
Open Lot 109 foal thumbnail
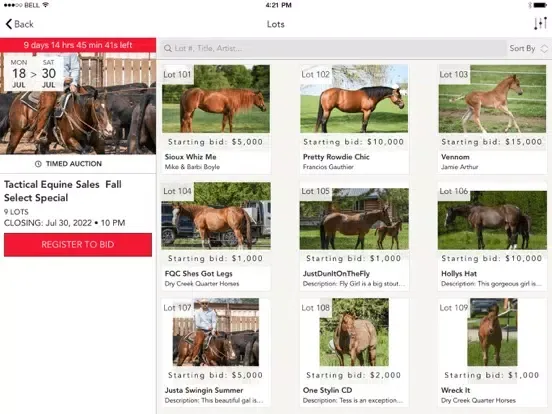pos(492,332)
